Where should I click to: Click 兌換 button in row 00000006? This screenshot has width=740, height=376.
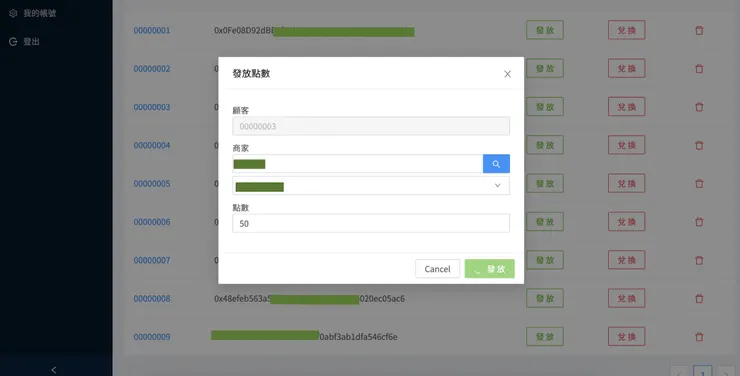tap(627, 222)
